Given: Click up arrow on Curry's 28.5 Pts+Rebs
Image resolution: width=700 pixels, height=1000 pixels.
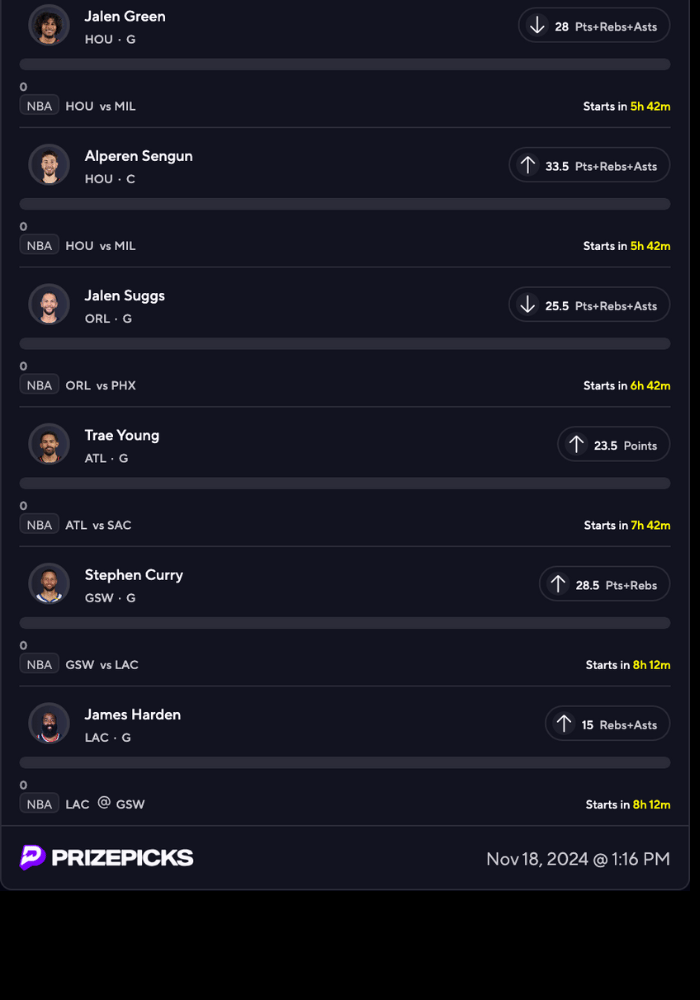Looking at the screenshot, I should pos(558,585).
